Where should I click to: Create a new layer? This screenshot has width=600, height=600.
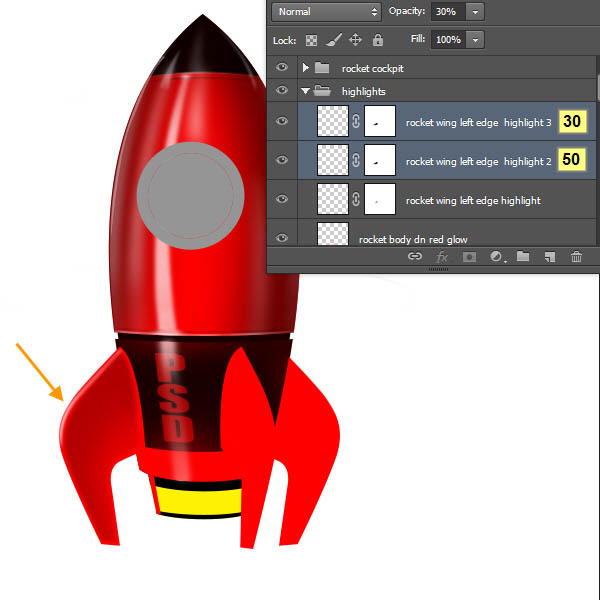(x=549, y=257)
